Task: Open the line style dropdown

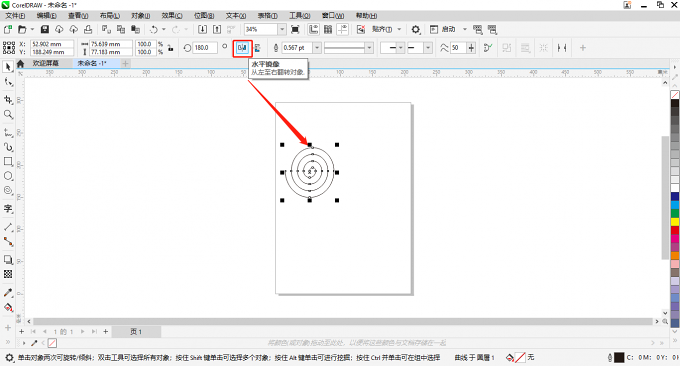Action: click(x=369, y=48)
